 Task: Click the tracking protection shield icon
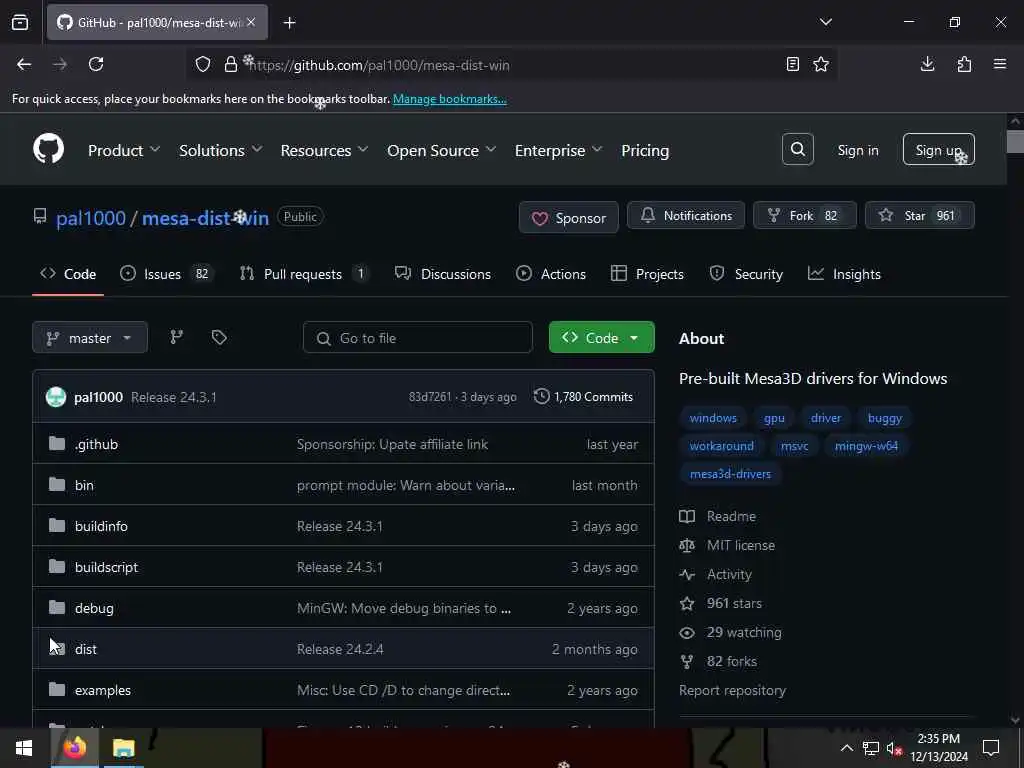(203, 64)
